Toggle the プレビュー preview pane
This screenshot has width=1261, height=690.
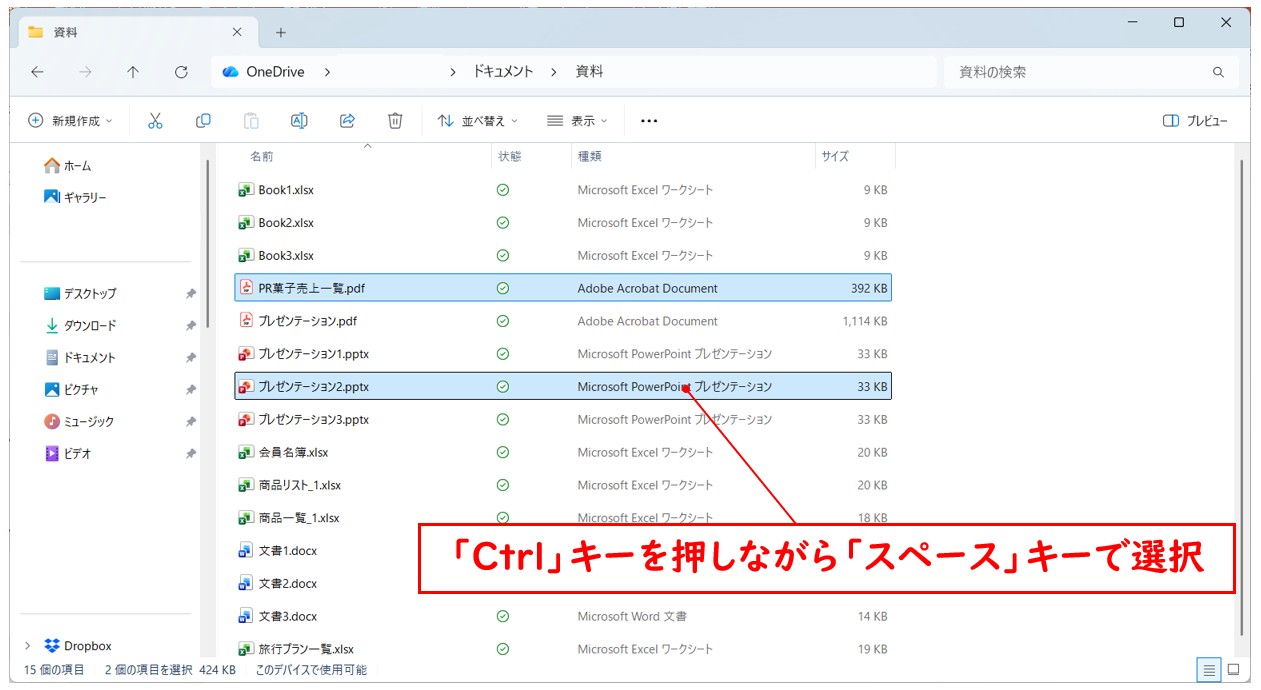[1196, 120]
